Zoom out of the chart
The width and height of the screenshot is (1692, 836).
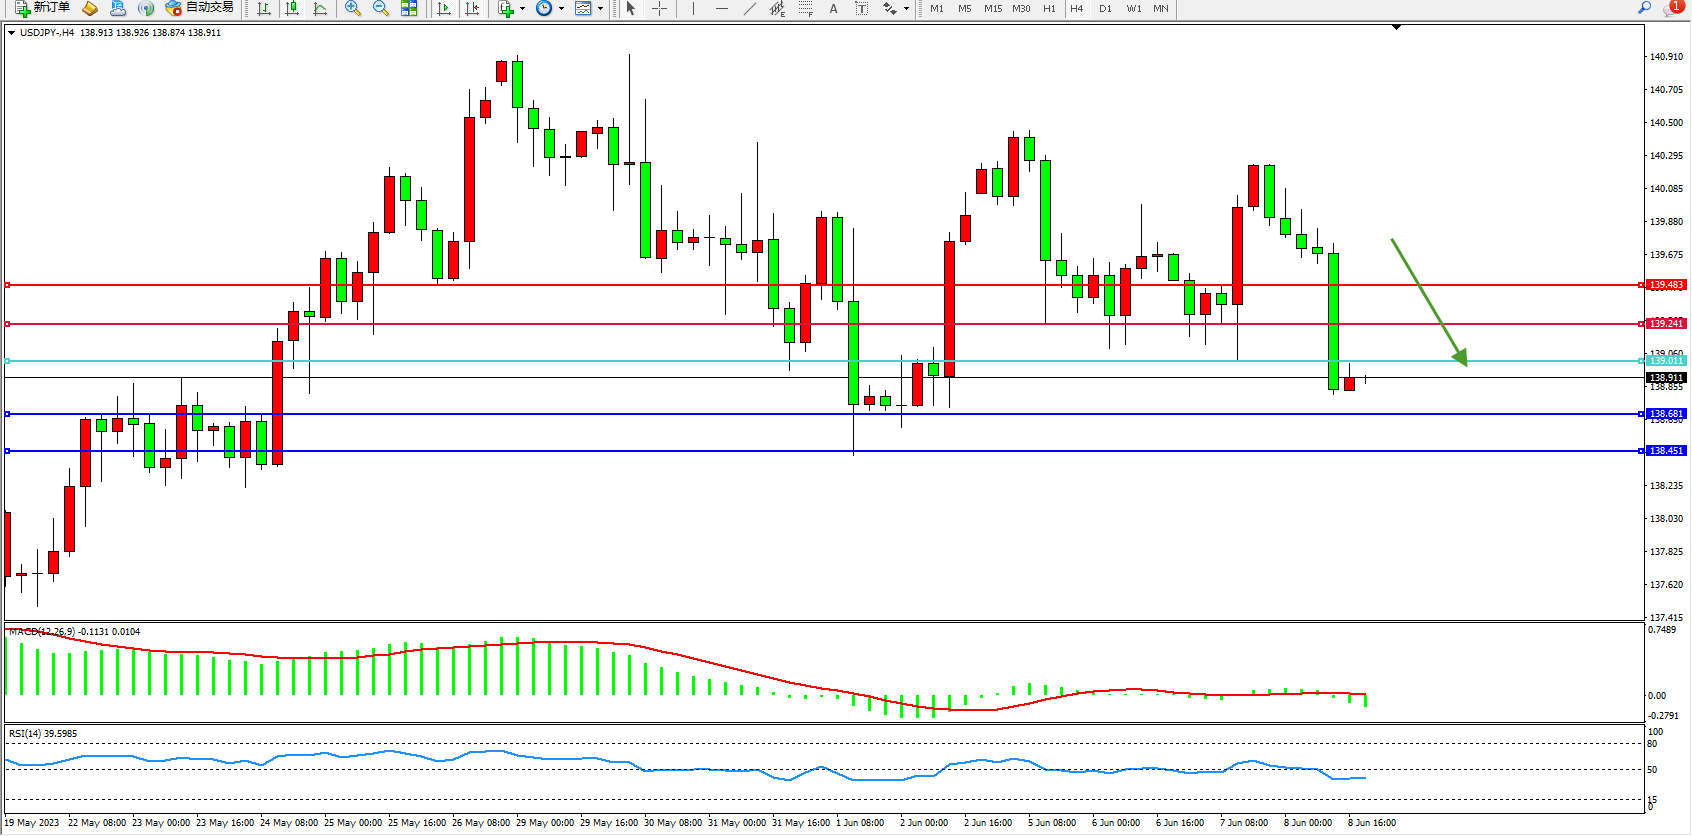tap(381, 8)
